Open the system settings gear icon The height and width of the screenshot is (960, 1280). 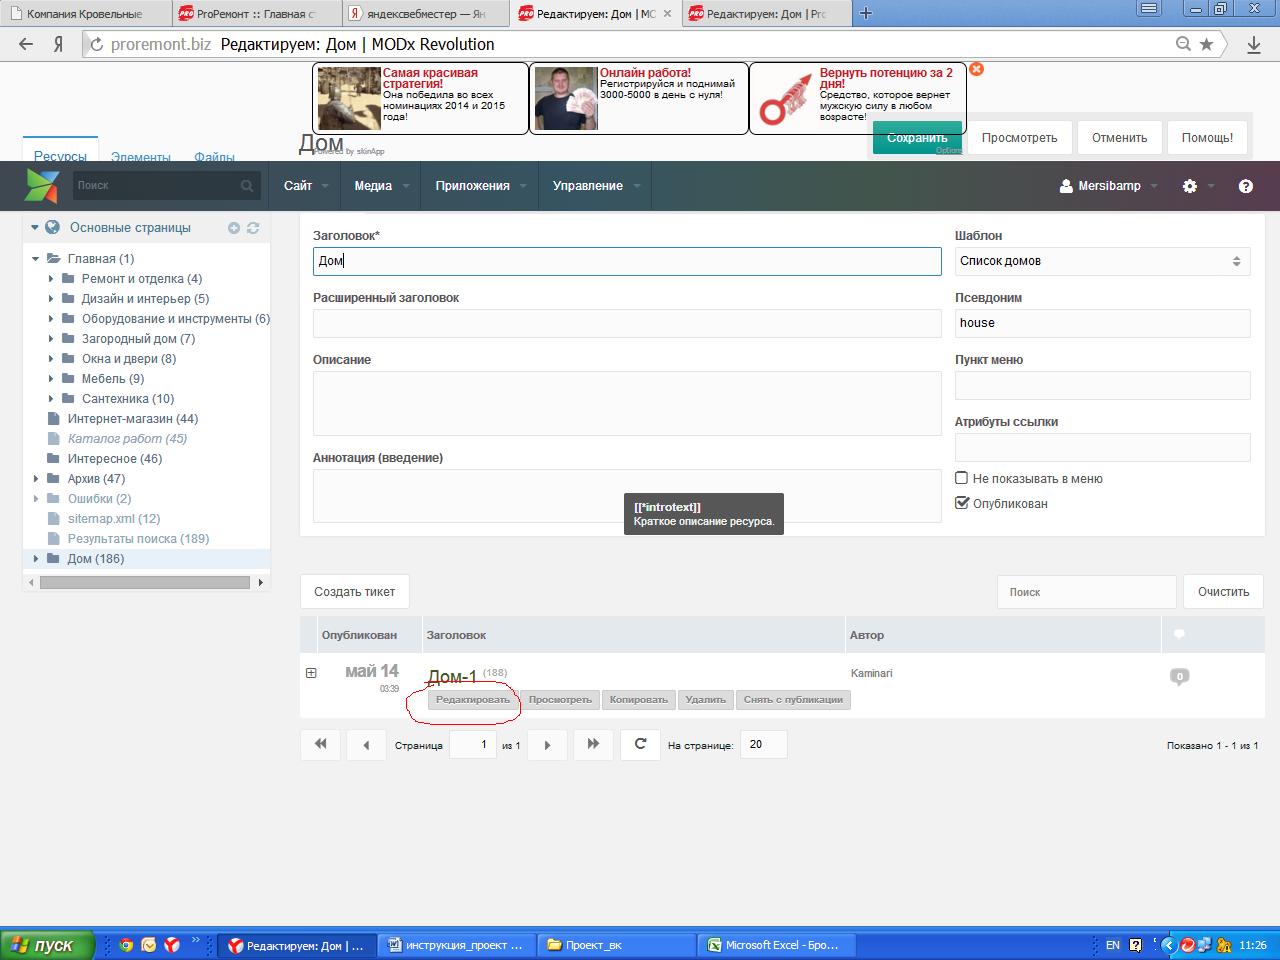(1189, 186)
